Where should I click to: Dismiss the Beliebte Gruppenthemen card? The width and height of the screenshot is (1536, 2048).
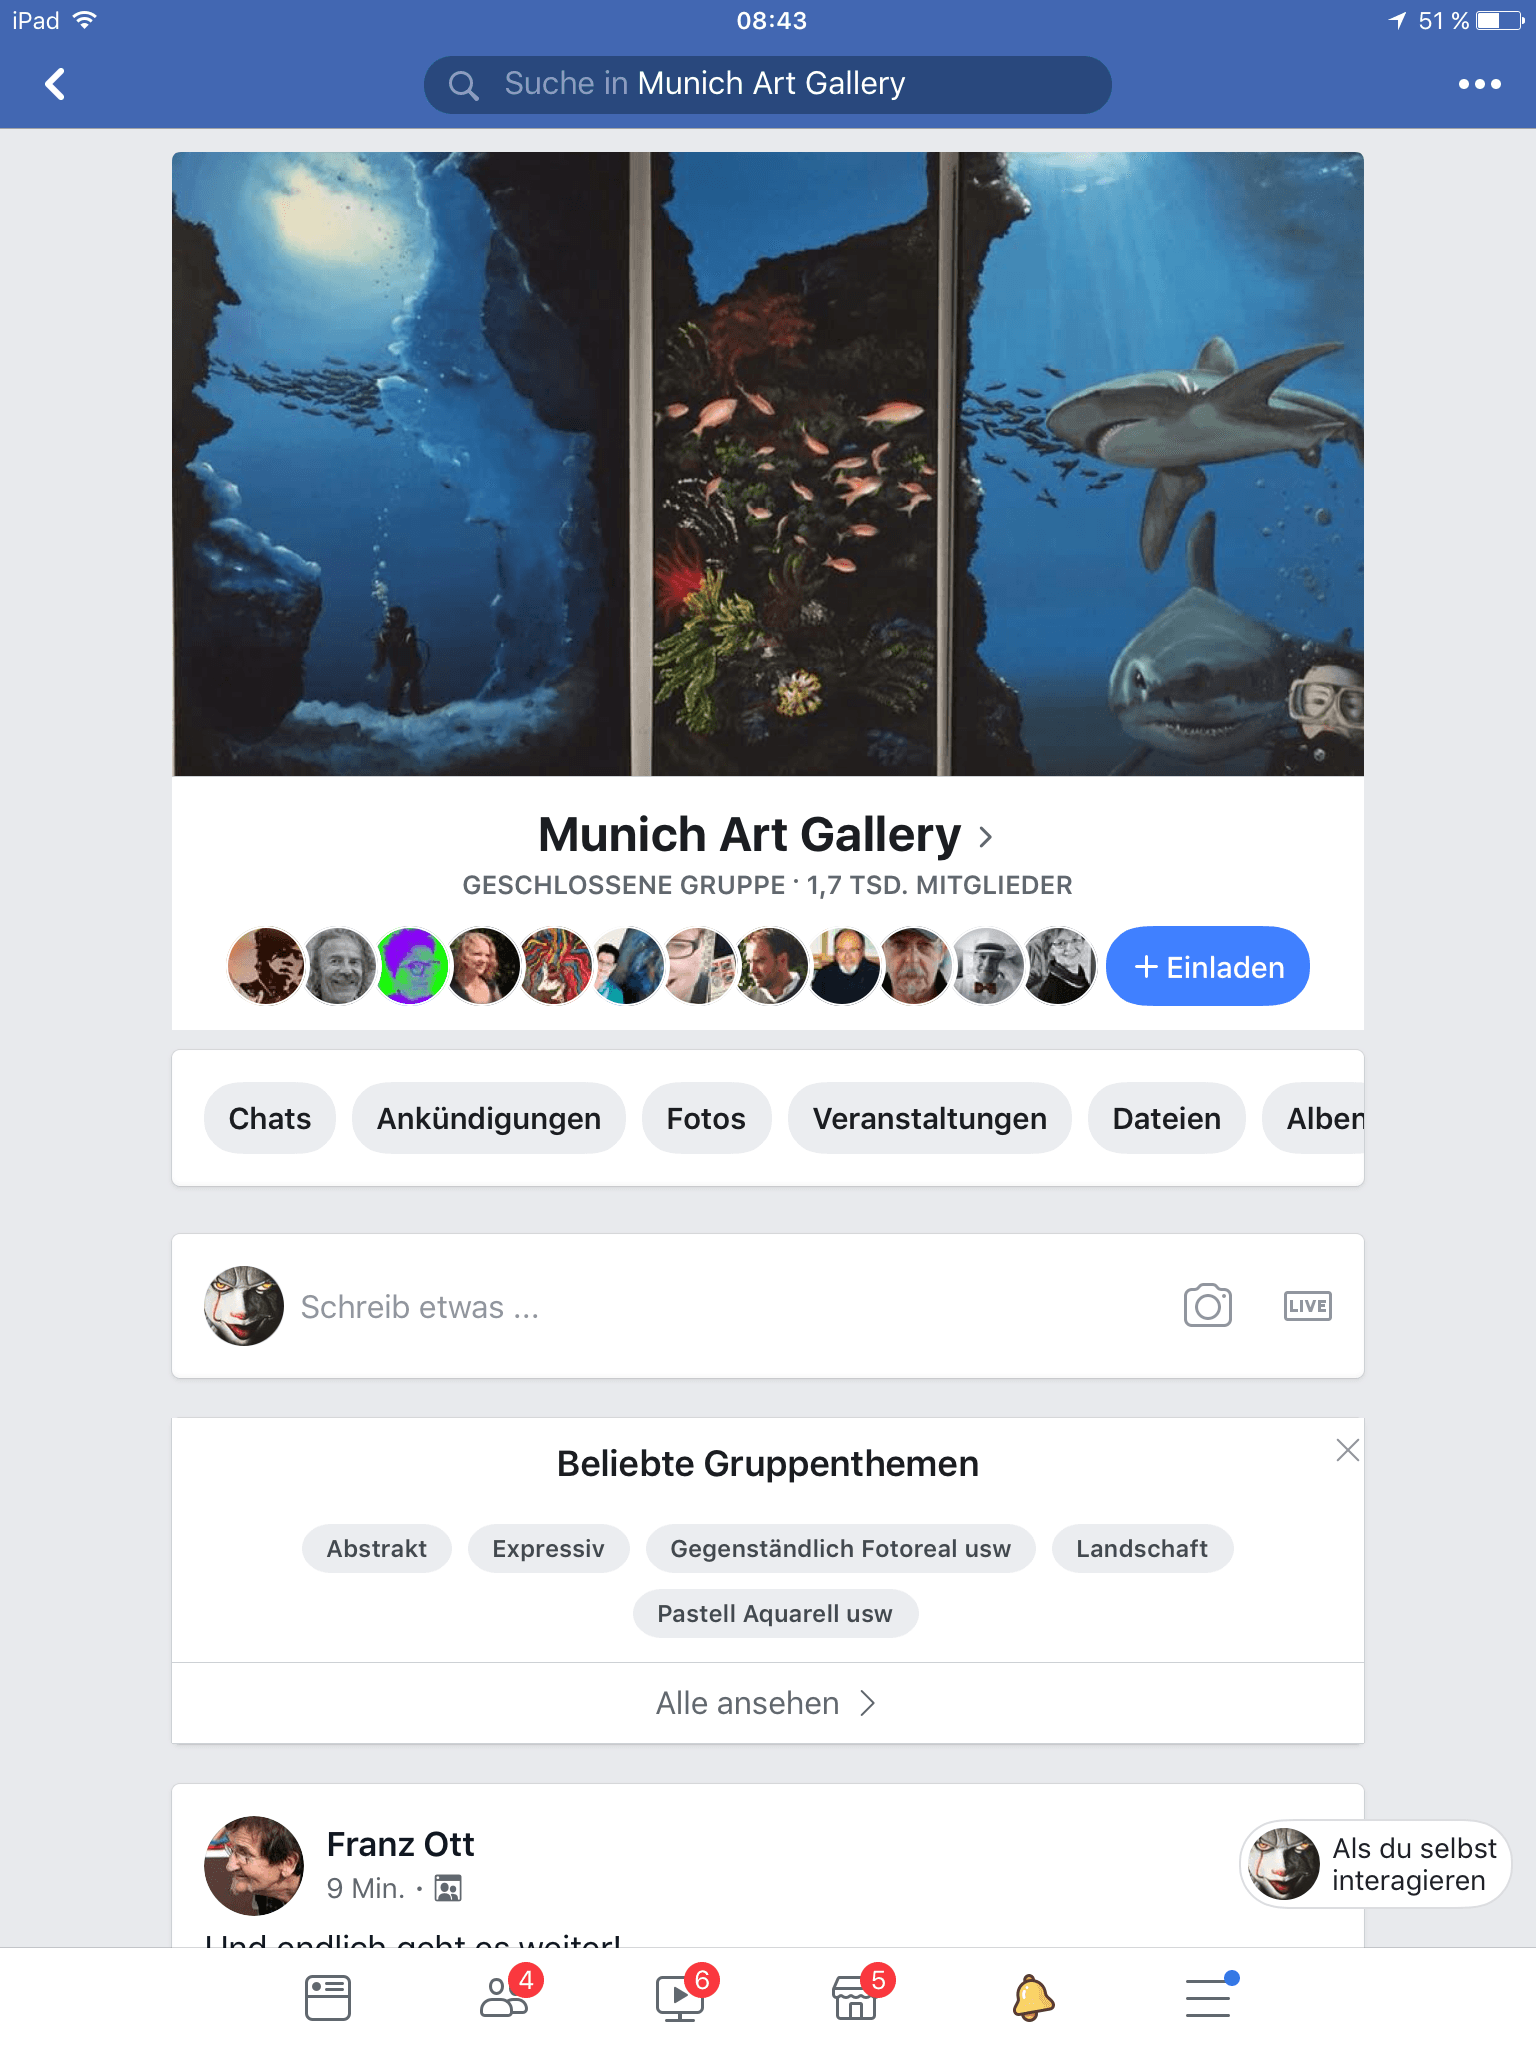pyautogui.click(x=1347, y=1450)
